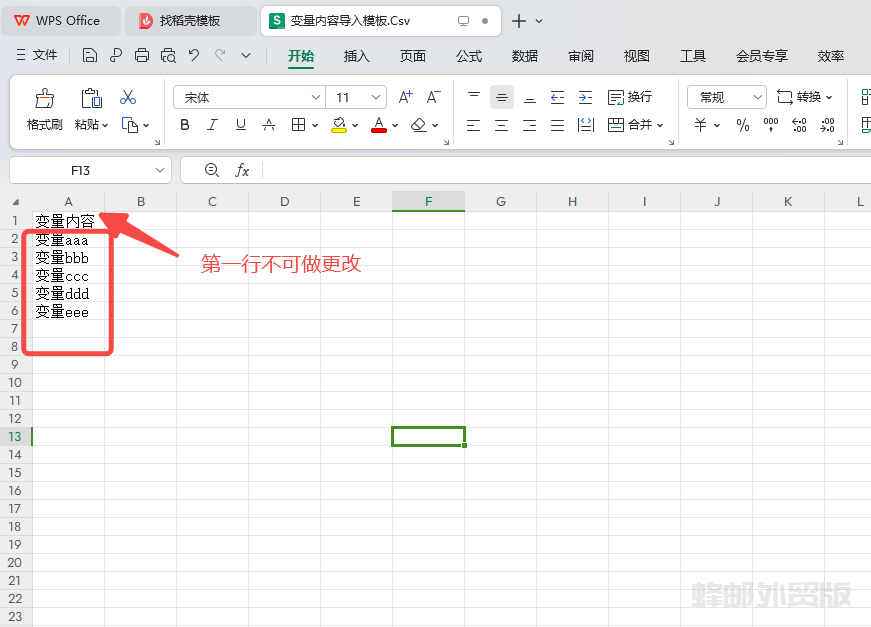The width and height of the screenshot is (871, 627).
Task: Apply the yellow fill color swatch
Action: click(339, 125)
